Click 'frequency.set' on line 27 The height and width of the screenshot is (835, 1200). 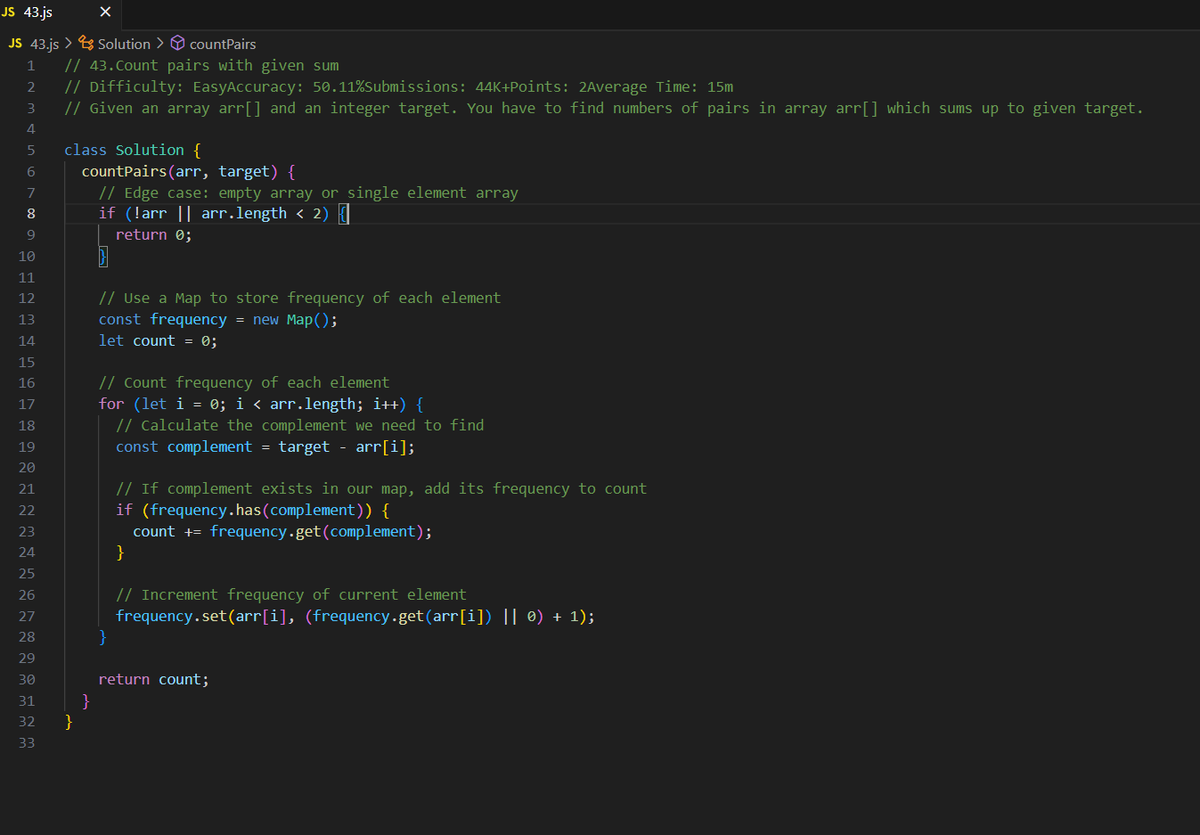click(171, 617)
